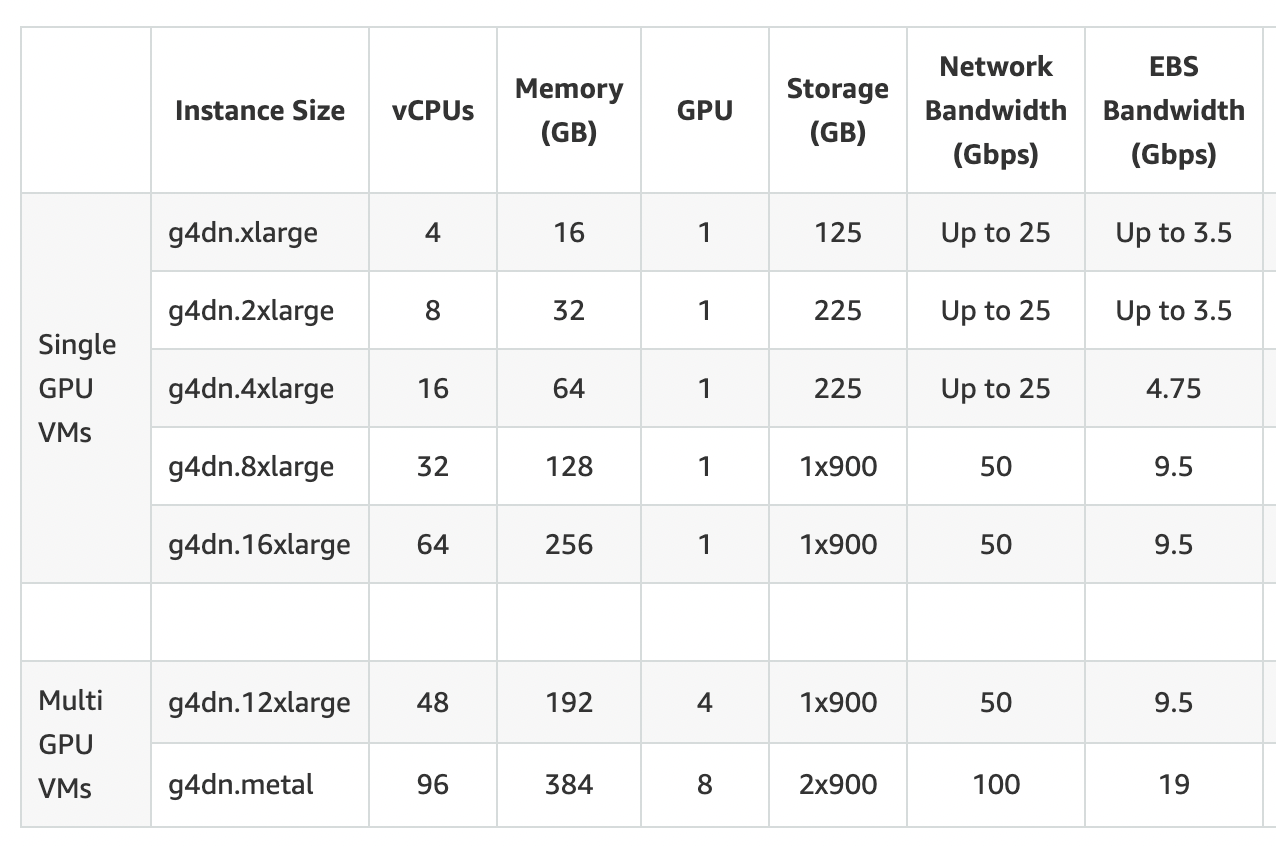The height and width of the screenshot is (846, 1276).
Task: Click the Single GPU VMs group label
Action: click(x=77, y=389)
